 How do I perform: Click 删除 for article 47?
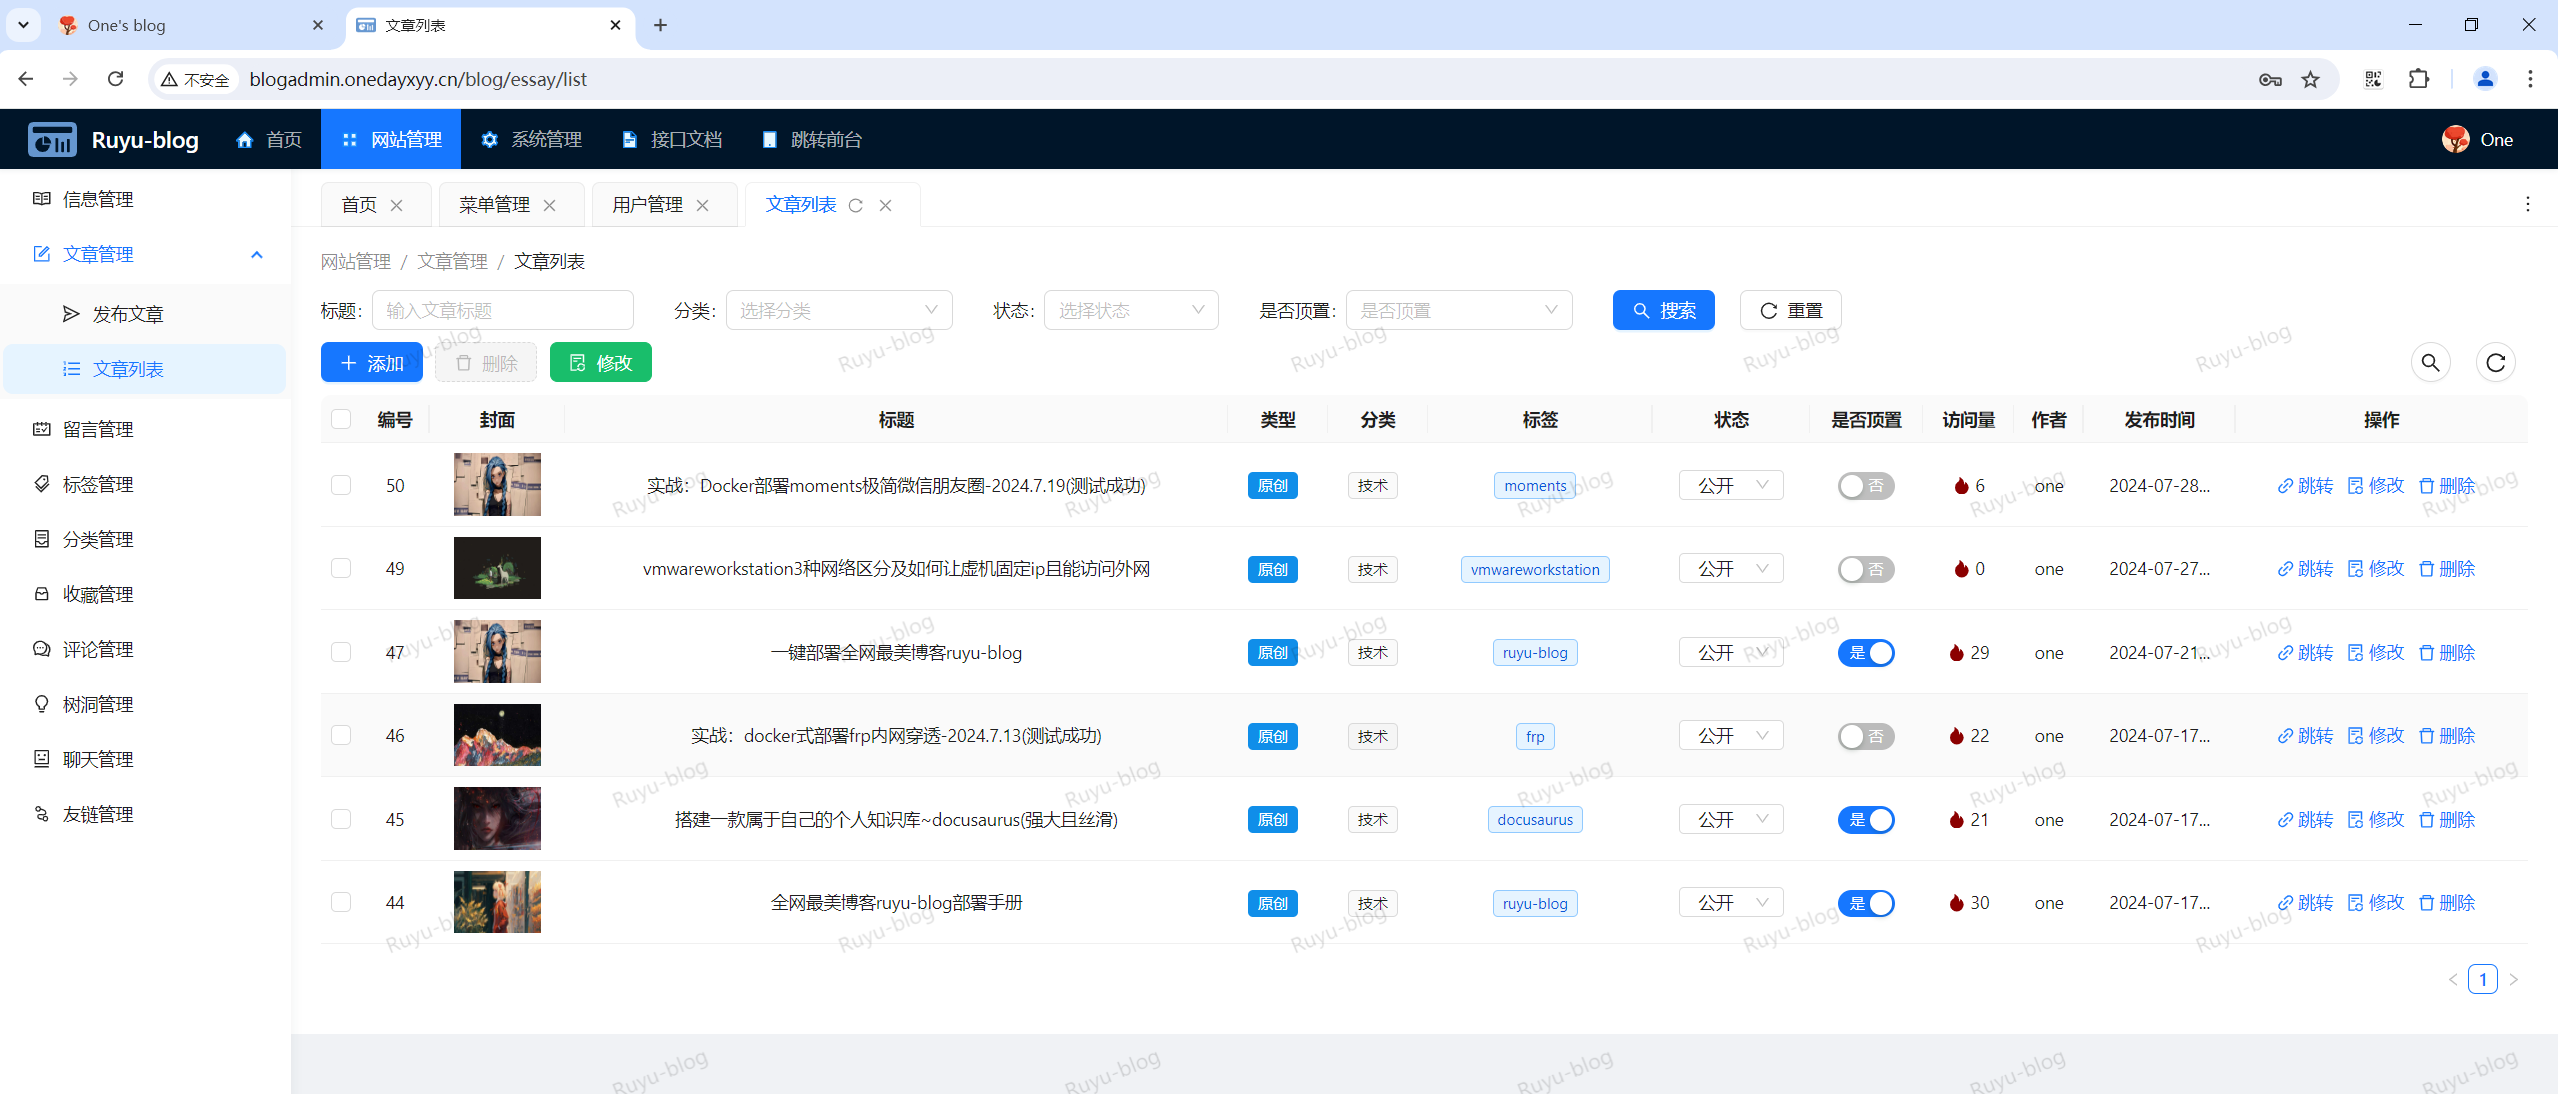coord(2447,653)
